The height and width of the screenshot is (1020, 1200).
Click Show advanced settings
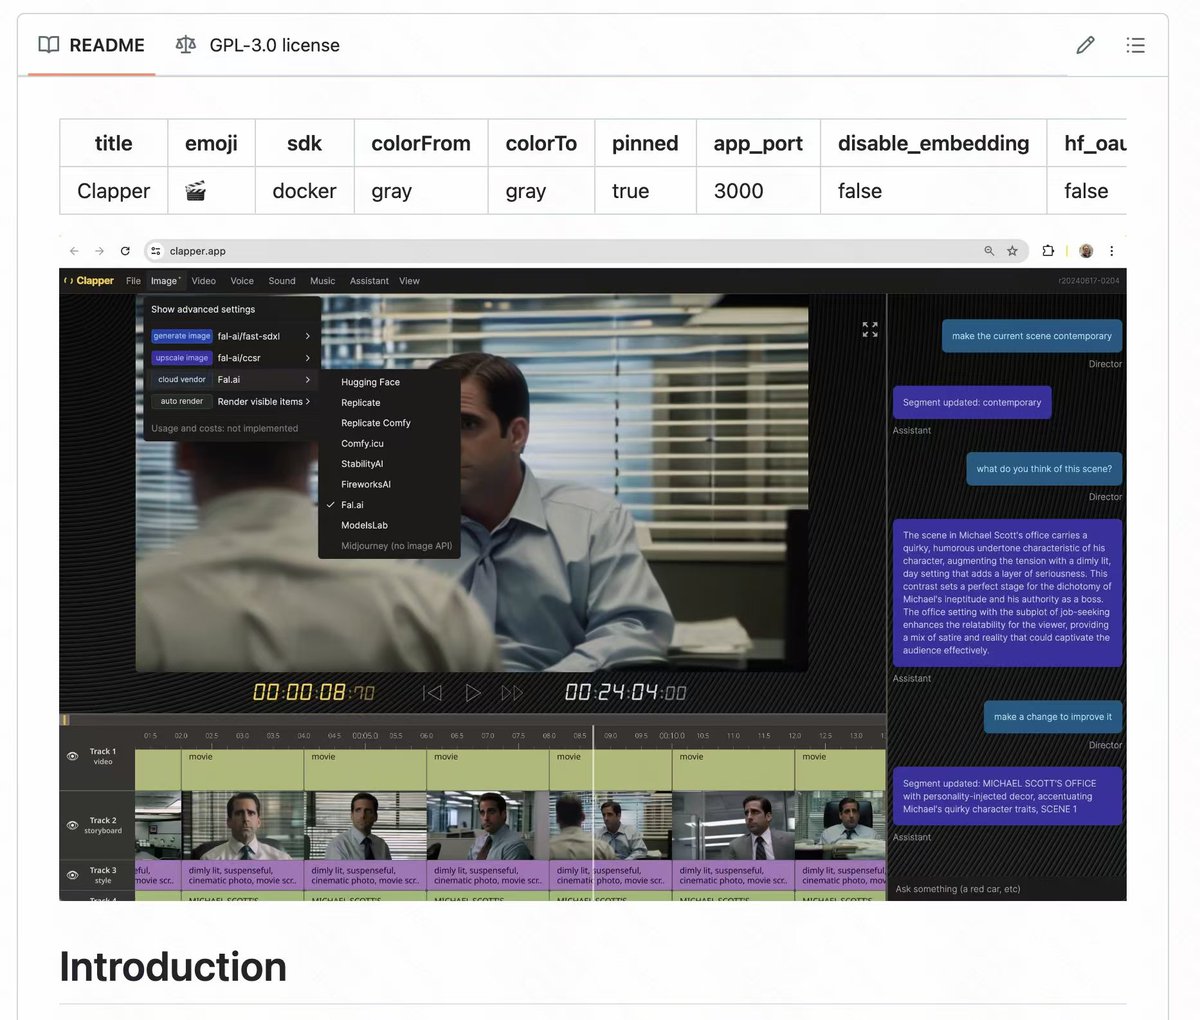(x=203, y=310)
